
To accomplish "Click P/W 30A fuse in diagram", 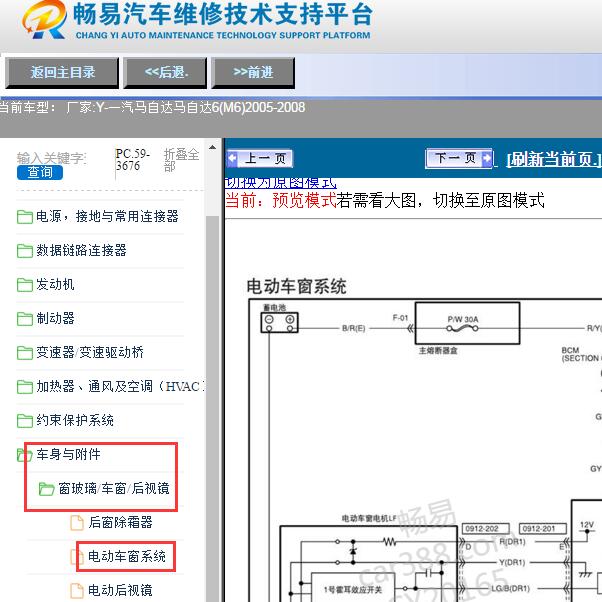I will 463,324.
